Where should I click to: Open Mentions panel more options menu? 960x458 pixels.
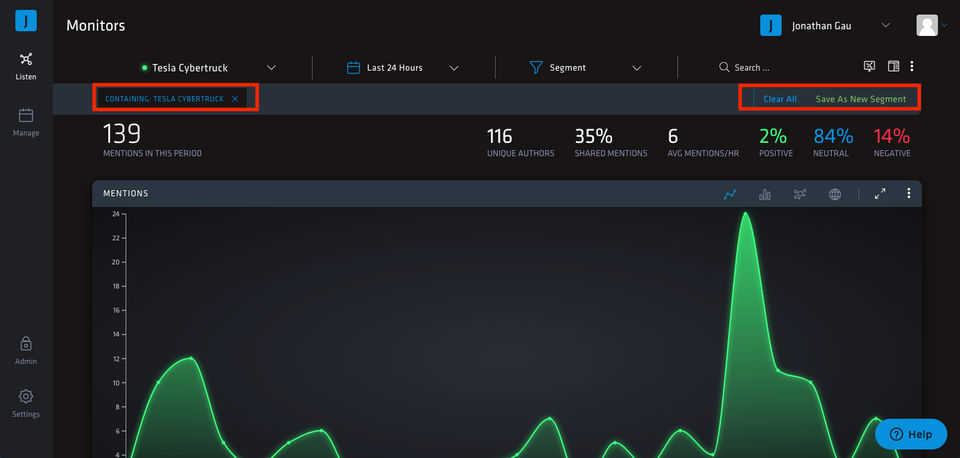pyautogui.click(x=909, y=193)
